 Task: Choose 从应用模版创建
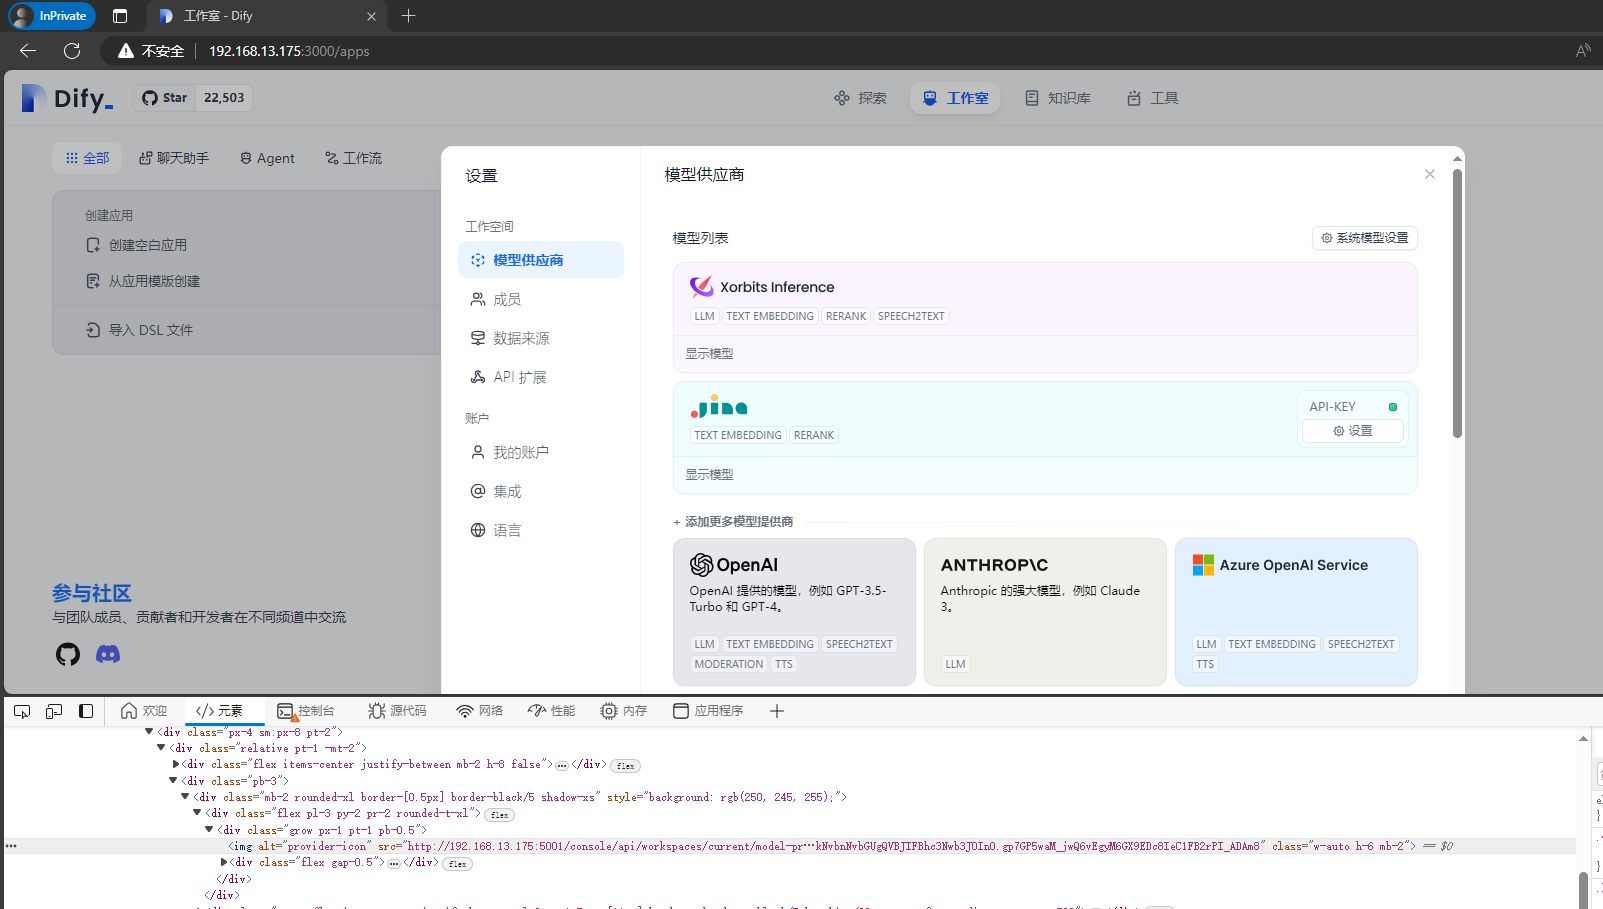tap(143, 281)
